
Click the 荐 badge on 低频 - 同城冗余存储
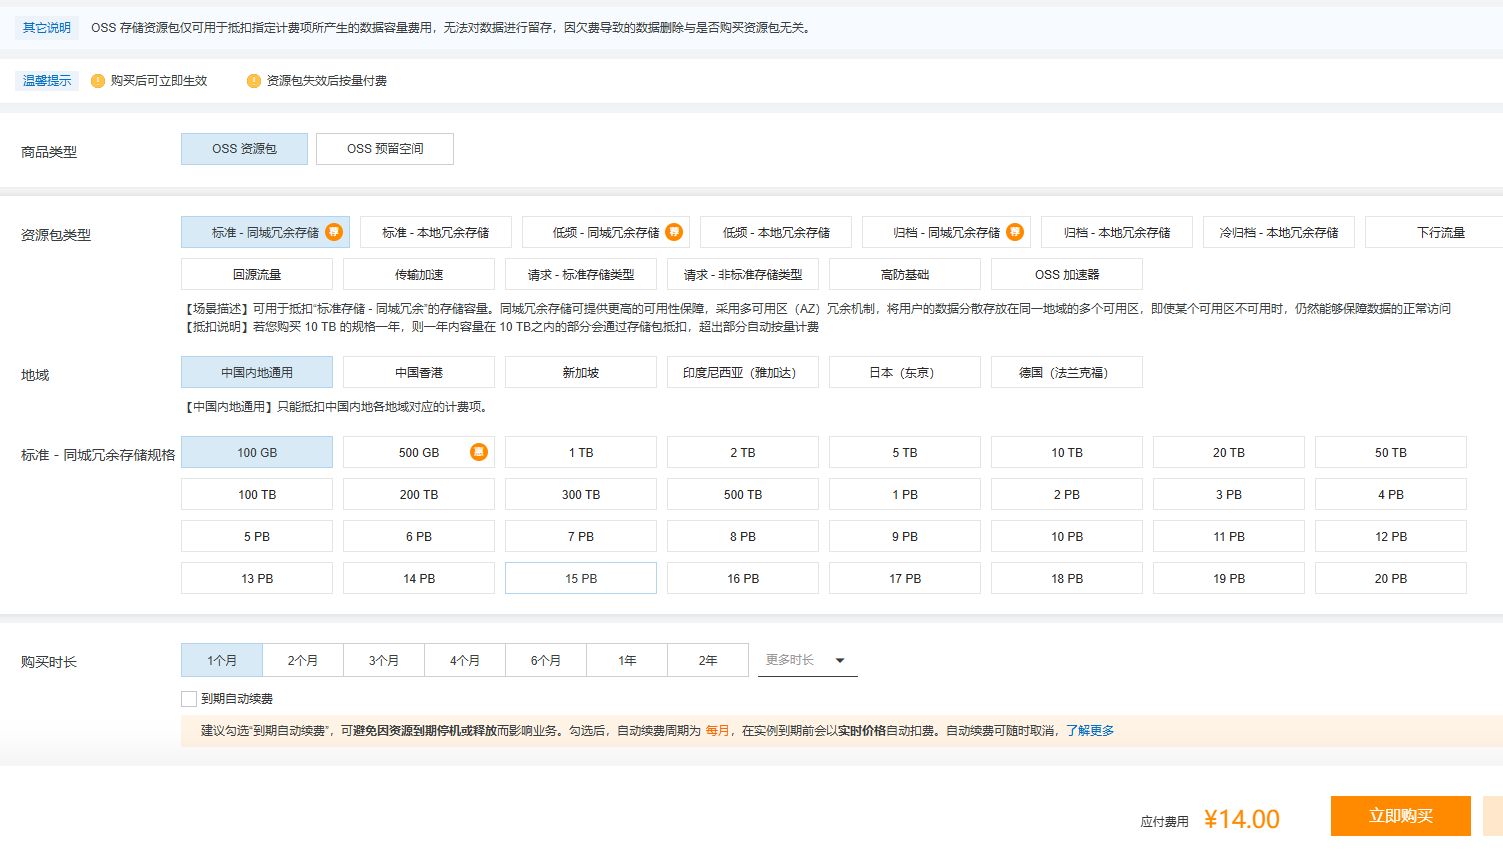click(672, 231)
